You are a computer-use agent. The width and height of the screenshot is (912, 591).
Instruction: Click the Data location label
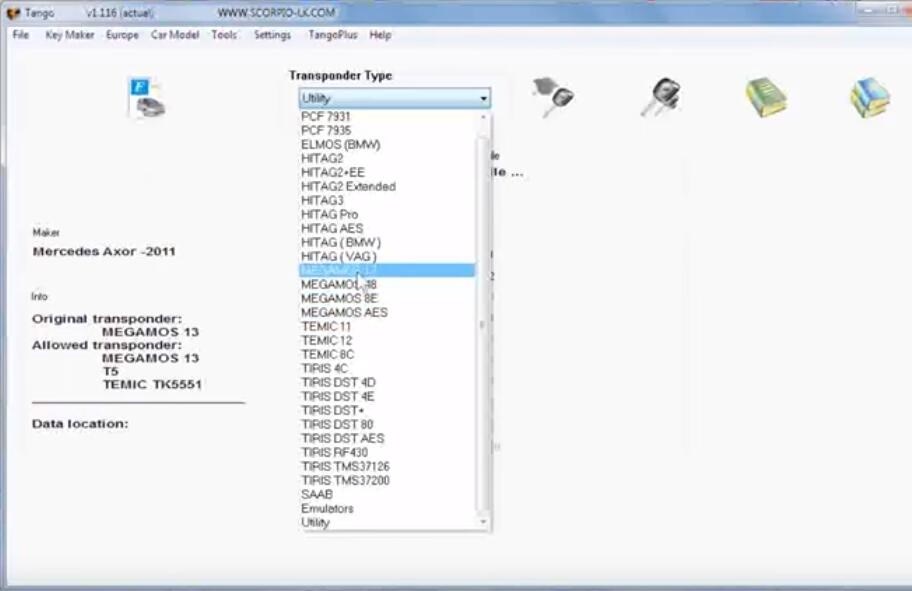click(x=80, y=423)
